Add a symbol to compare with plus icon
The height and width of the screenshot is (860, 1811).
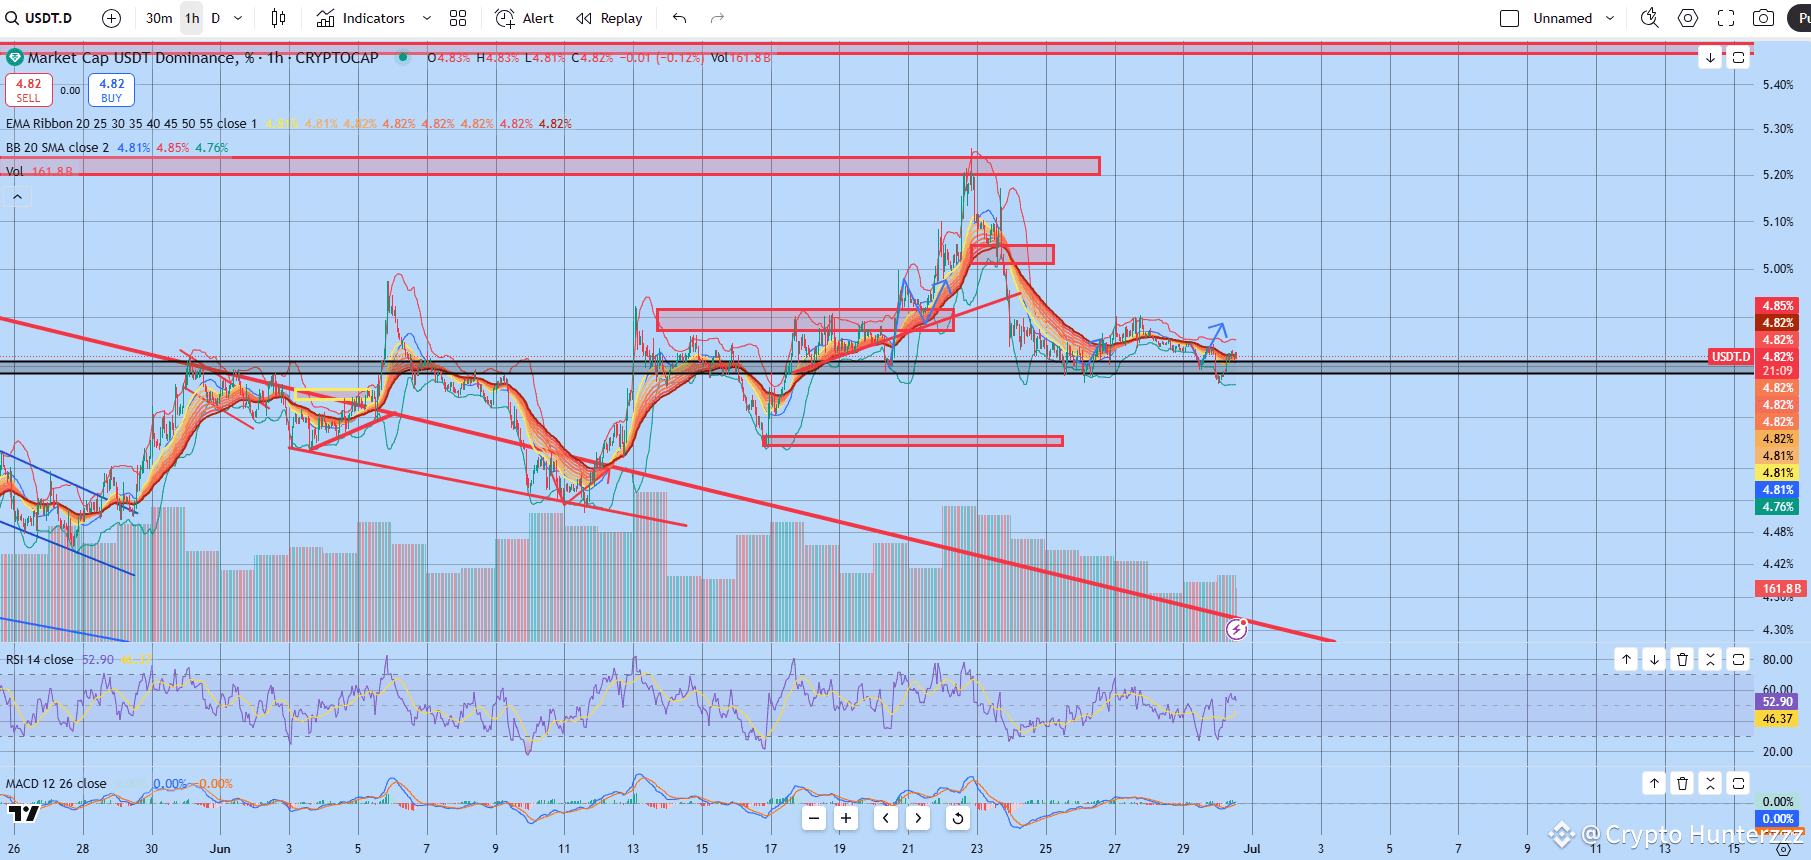112,18
